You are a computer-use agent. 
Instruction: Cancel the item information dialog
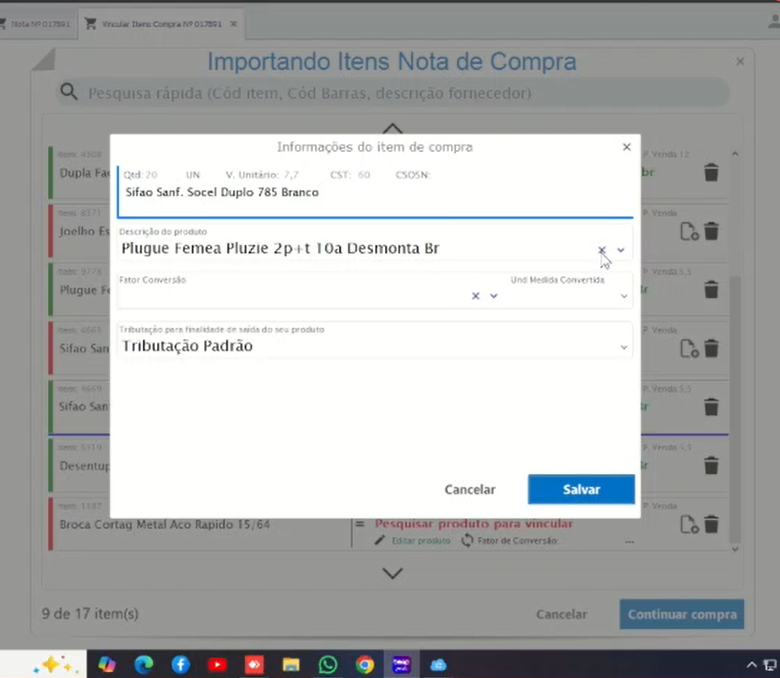tap(470, 490)
